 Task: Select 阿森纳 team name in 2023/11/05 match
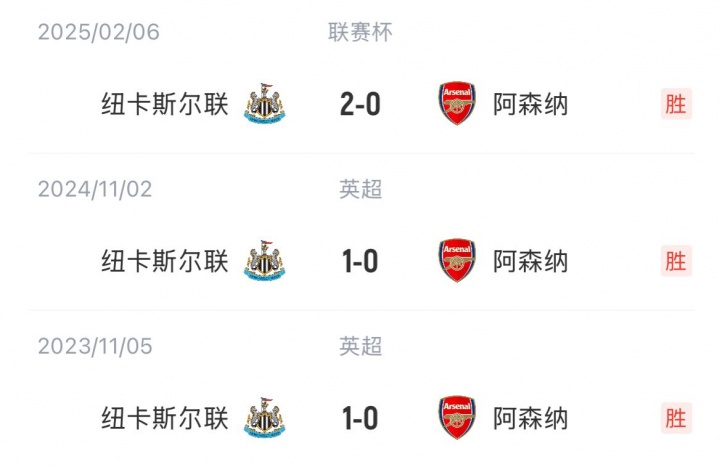[x=531, y=417]
